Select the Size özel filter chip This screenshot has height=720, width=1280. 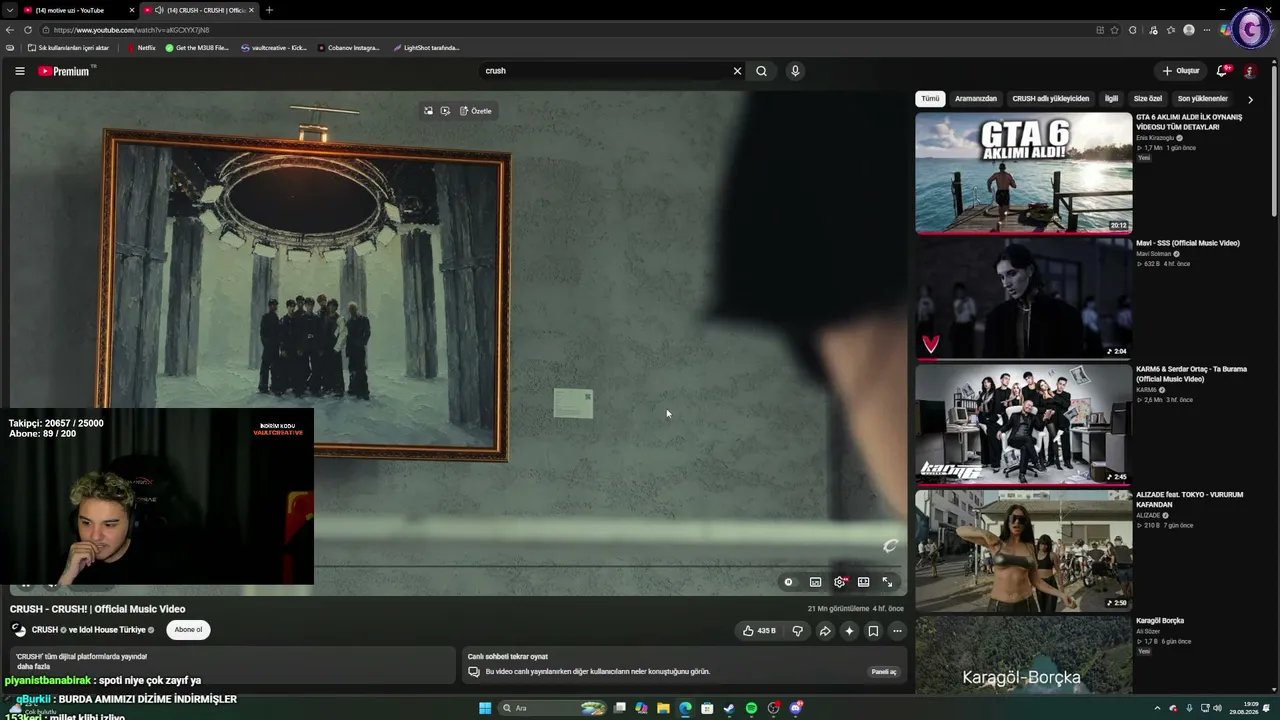click(1148, 99)
